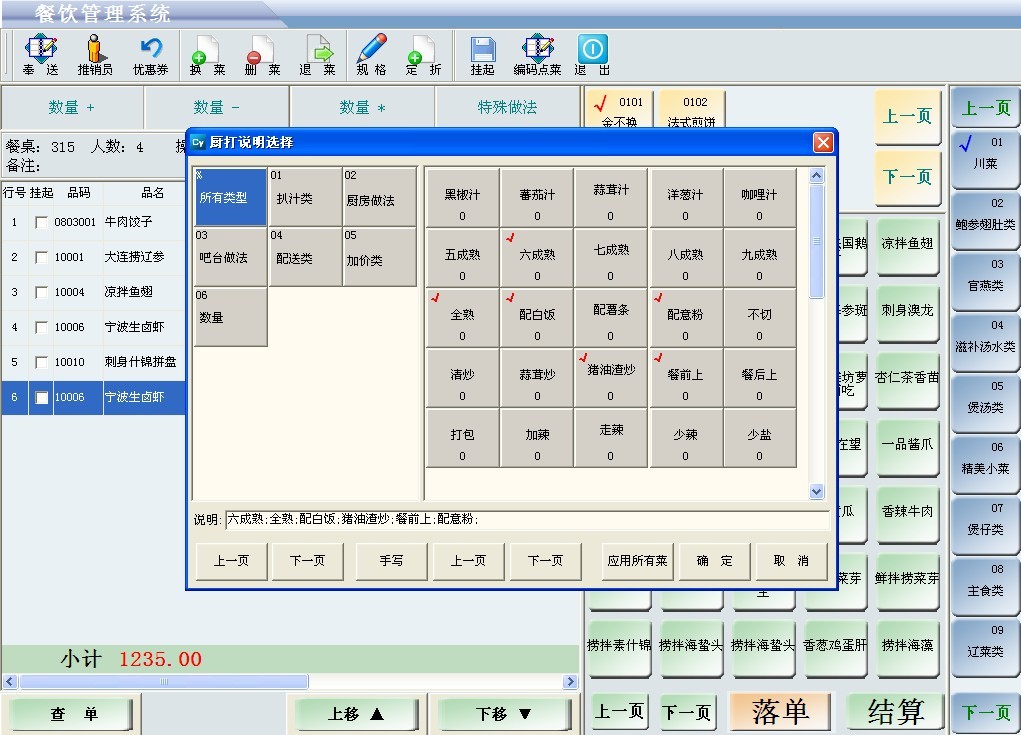The height and width of the screenshot is (735, 1021).
Task: Switch to the 03 吧台做法 type
Action: click(231, 257)
